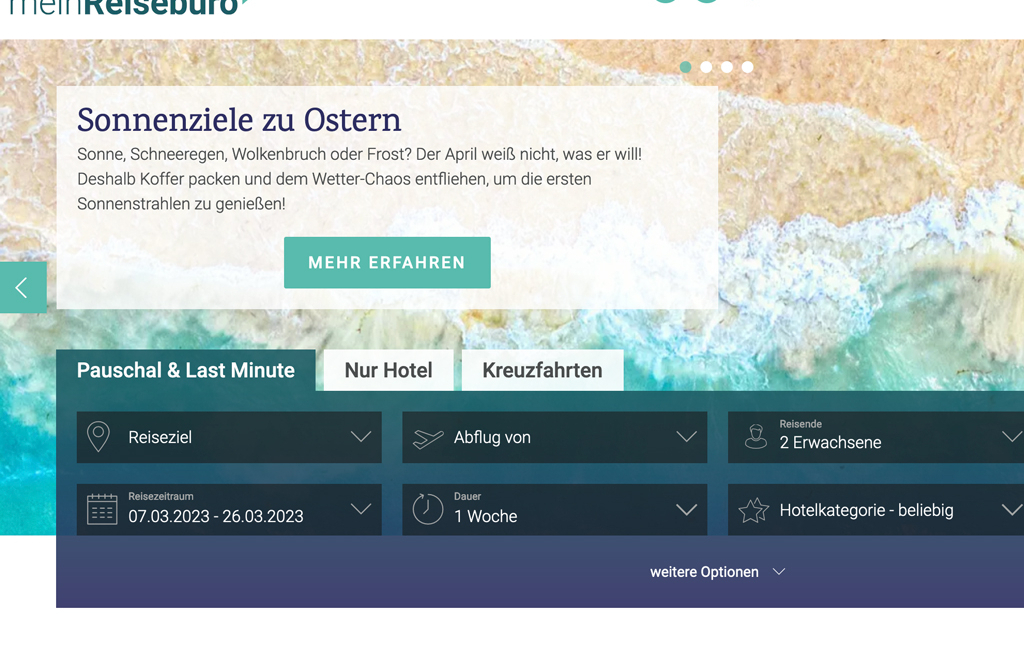Screen dimensions: 1024x654
Task: Click the Sonnenziele zu Ostern heading
Action: click(239, 120)
